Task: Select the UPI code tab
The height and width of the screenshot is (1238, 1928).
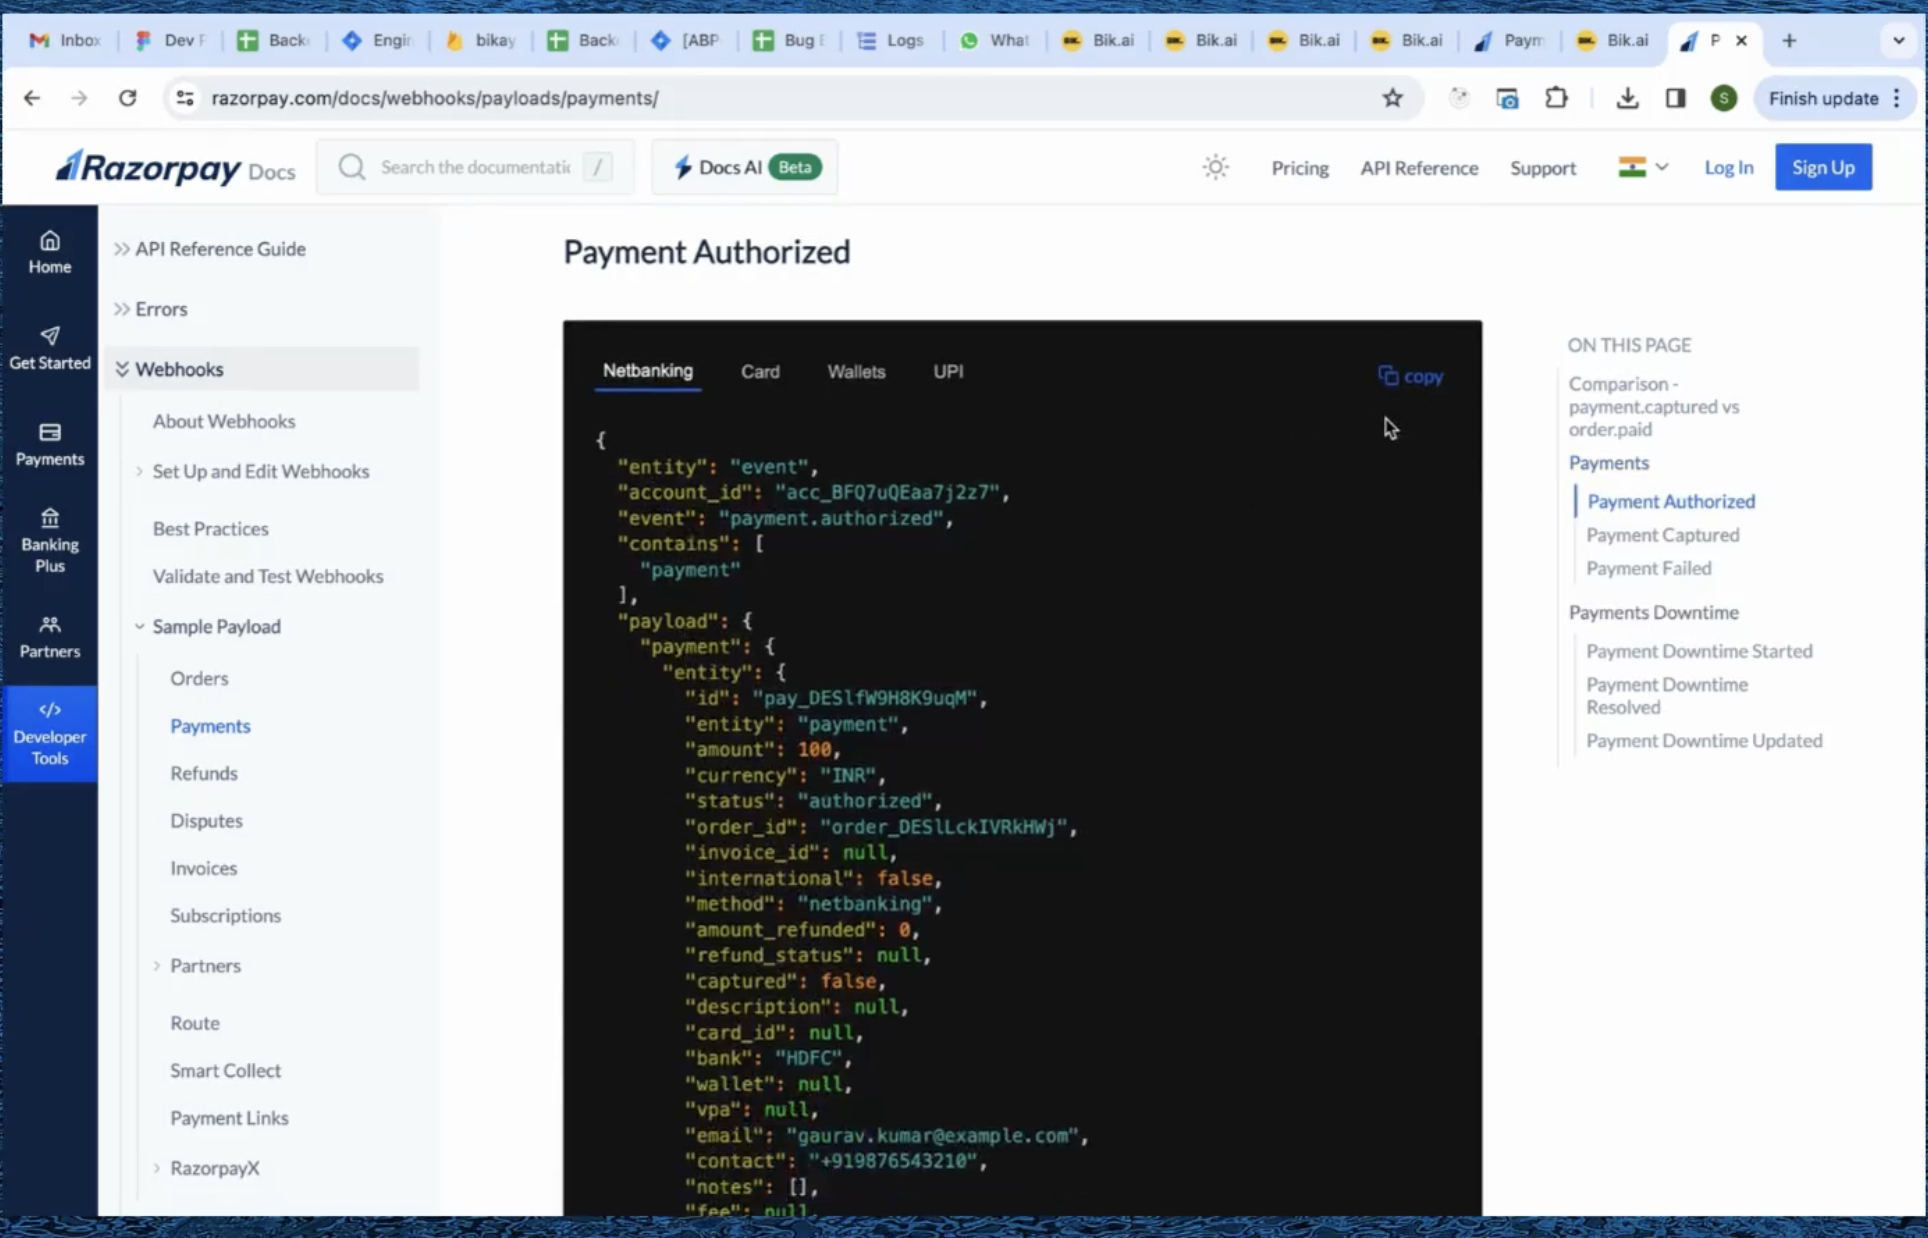Action: [948, 372]
